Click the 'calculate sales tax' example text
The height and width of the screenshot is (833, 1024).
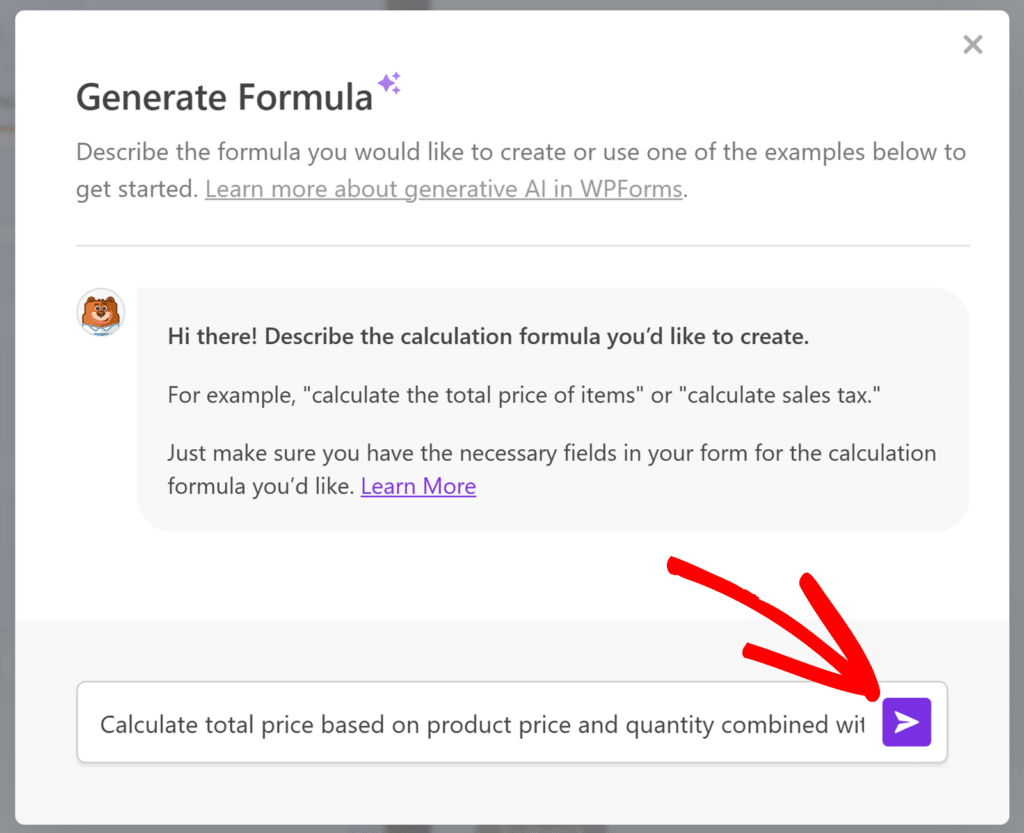coord(780,395)
